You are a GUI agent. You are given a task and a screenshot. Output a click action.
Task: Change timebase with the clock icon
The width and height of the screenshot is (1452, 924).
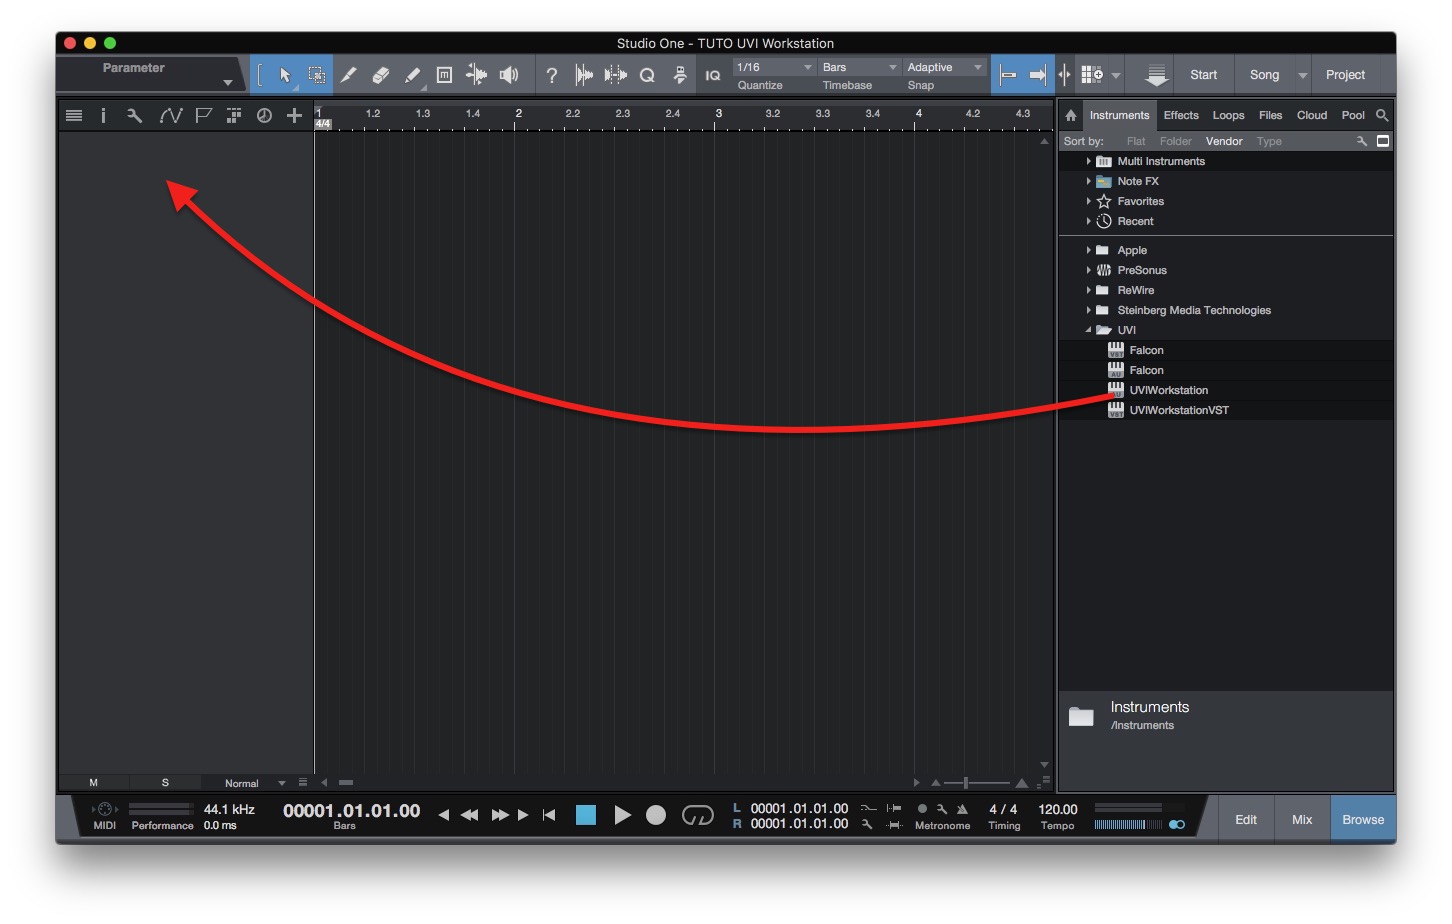[264, 116]
